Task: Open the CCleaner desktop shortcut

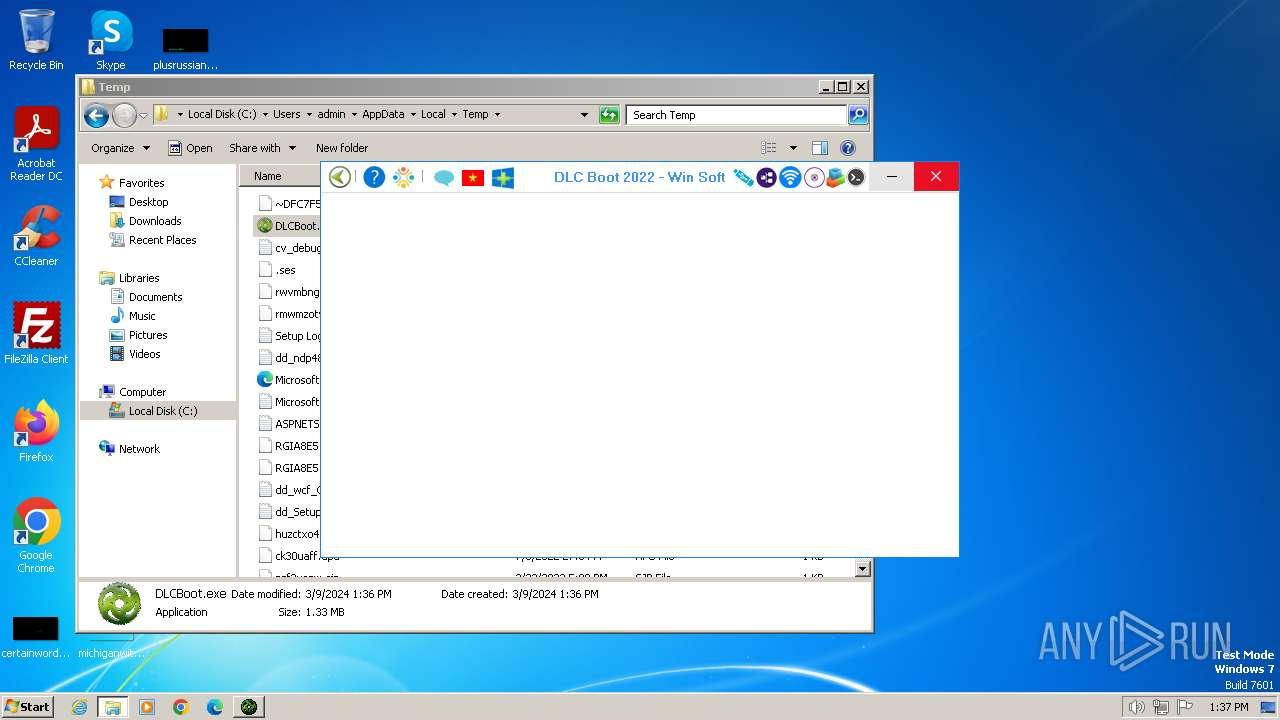Action: [36, 236]
